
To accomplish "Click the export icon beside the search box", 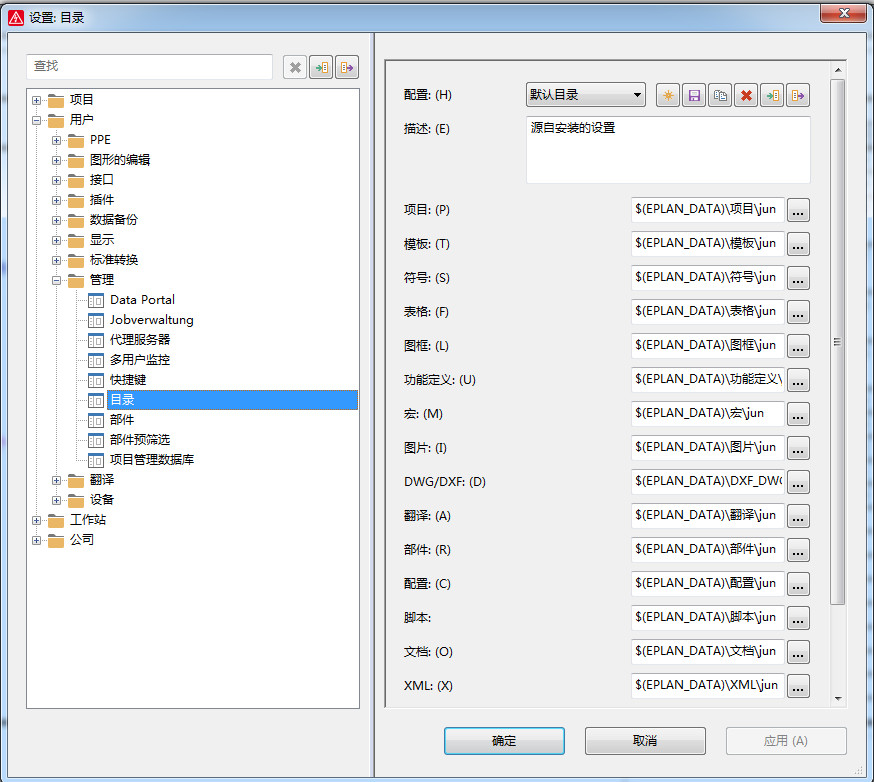I will [347, 67].
